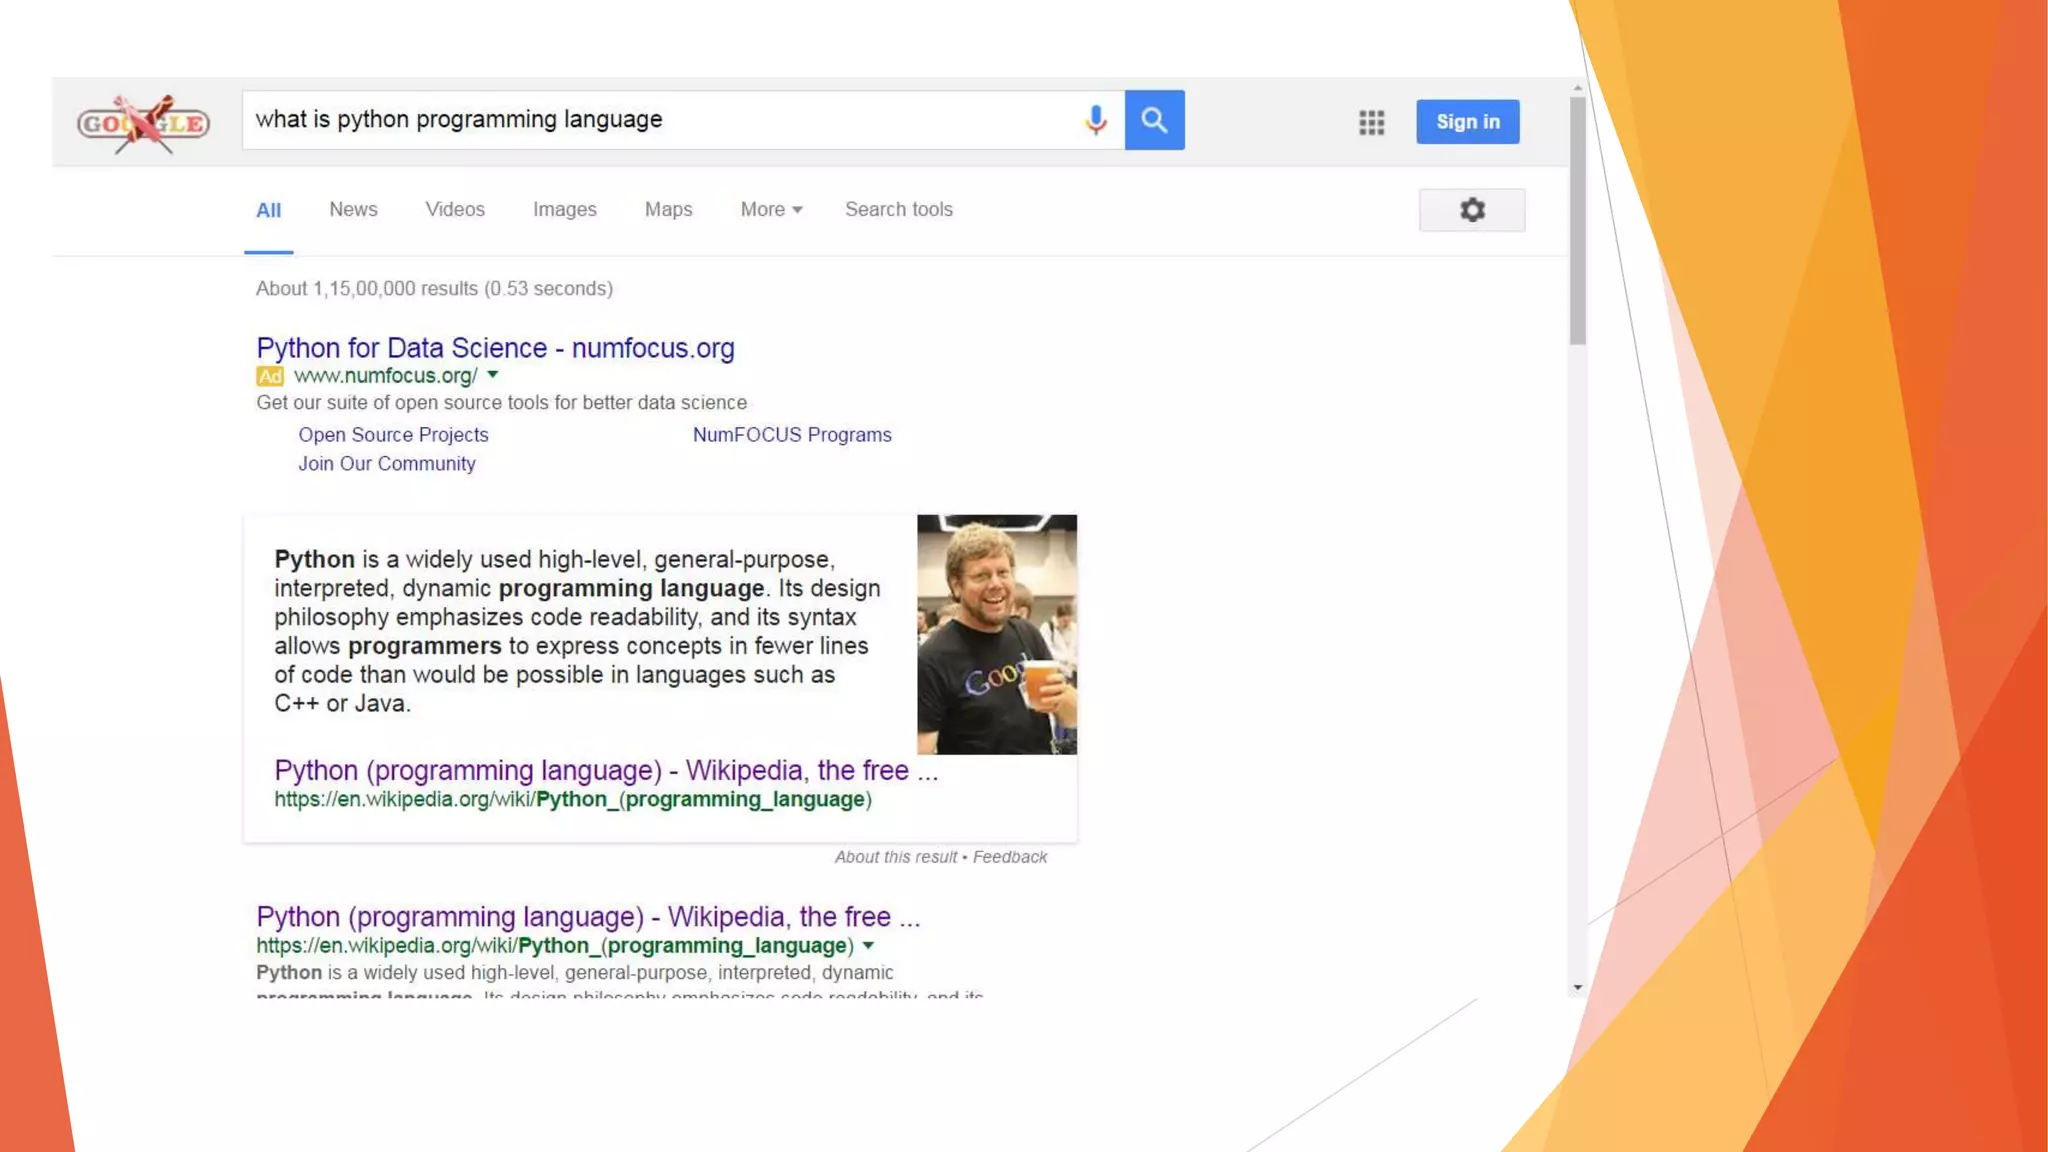Click the Feedback link below featured snippet
This screenshot has width=2048, height=1152.
point(1009,857)
